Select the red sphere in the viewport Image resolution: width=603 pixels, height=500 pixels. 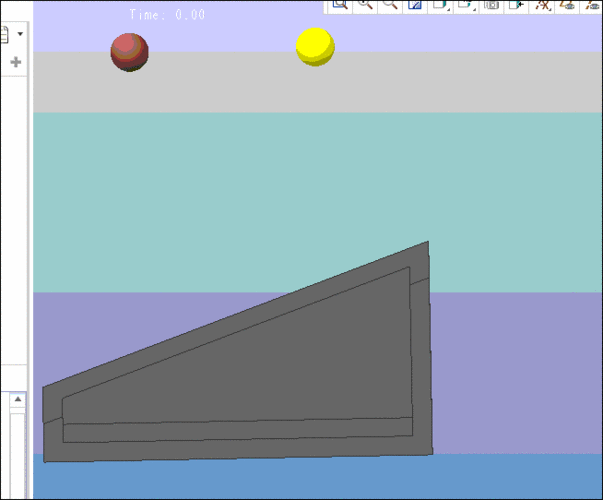129,52
